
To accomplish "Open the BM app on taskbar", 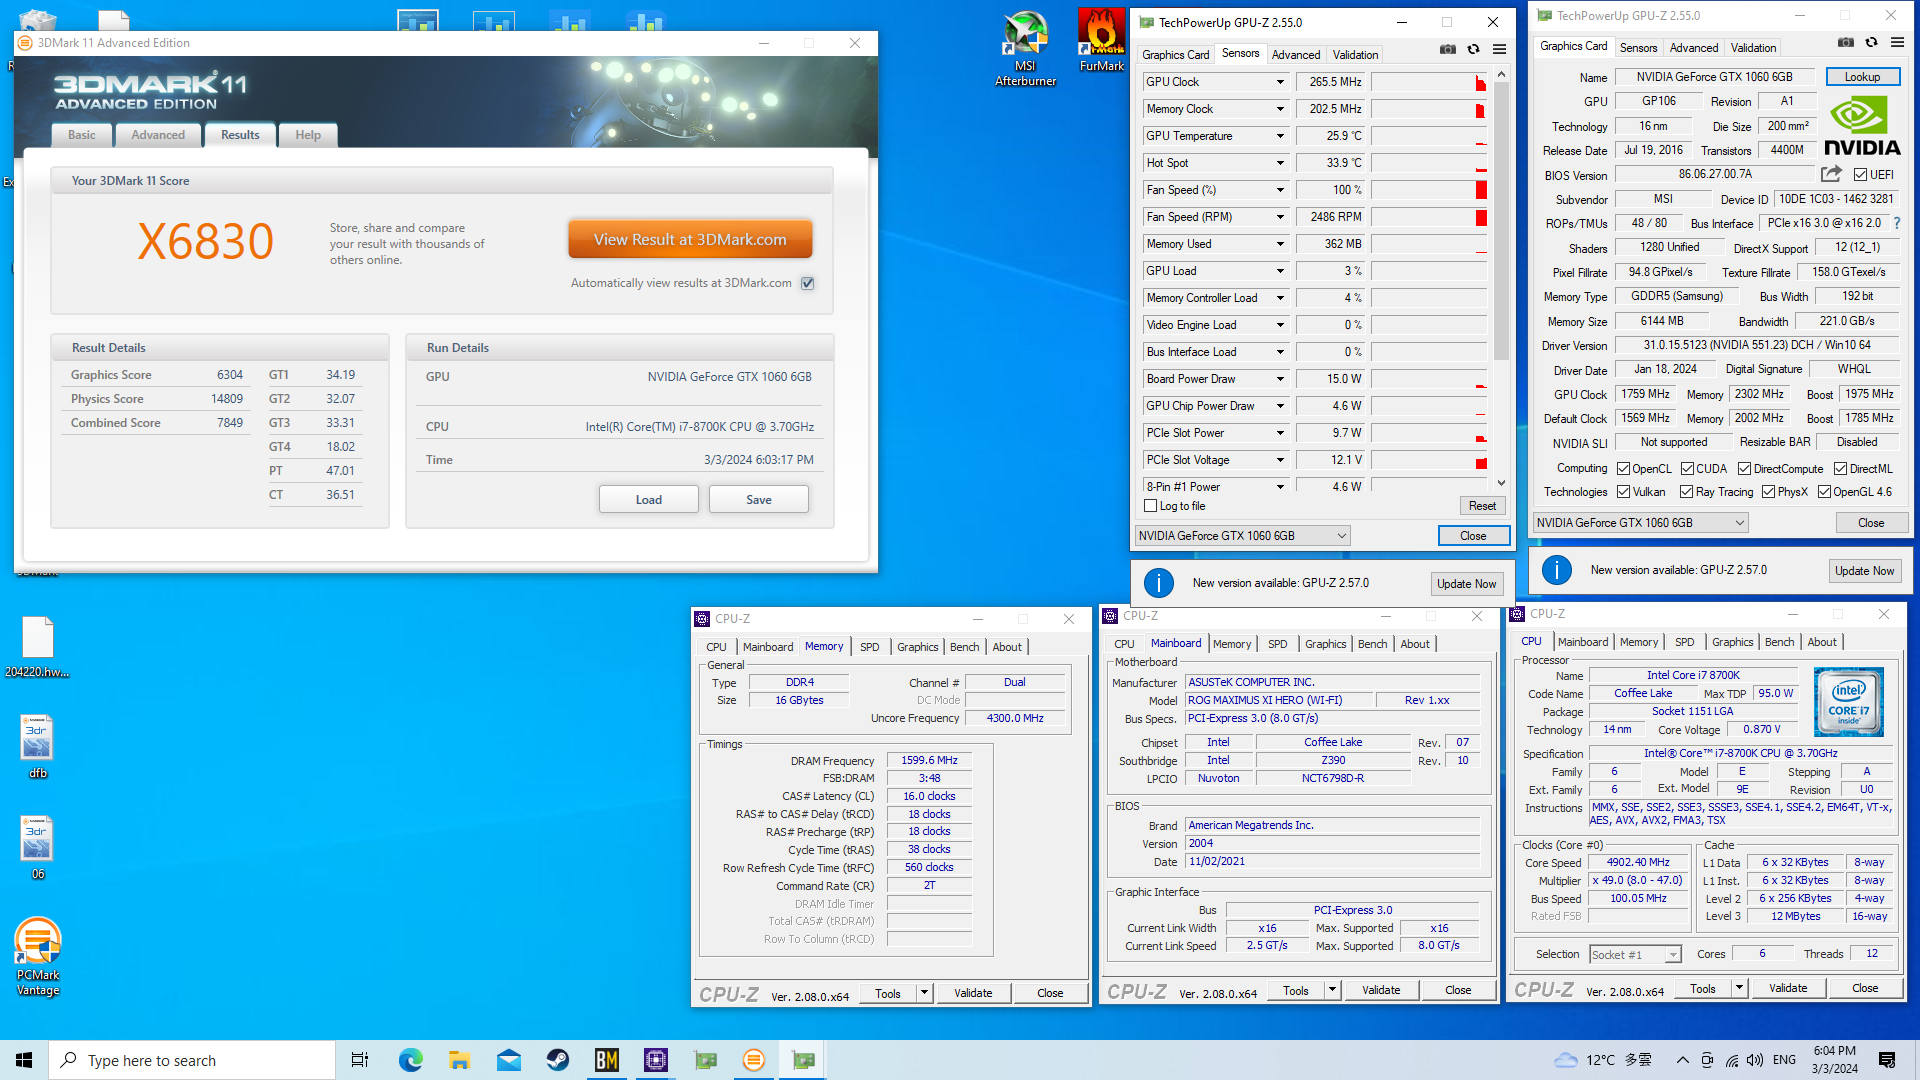I will (607, 1060).
